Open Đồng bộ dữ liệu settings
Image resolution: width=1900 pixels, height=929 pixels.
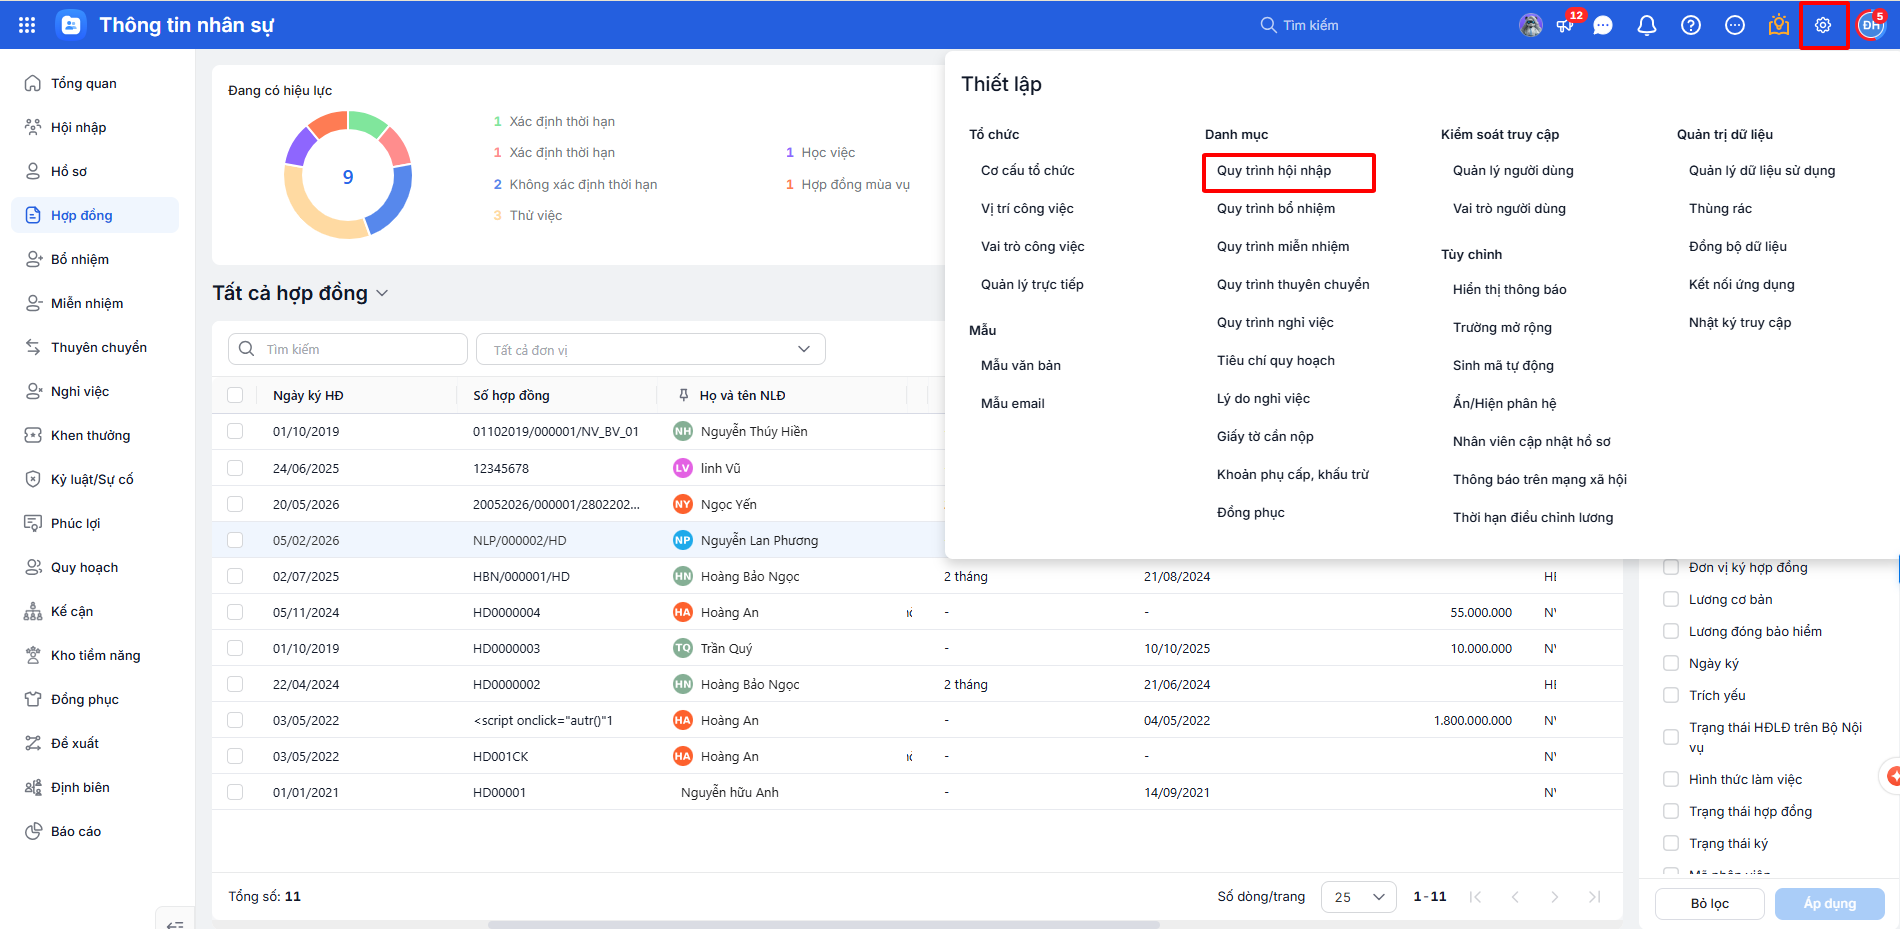(x=1738, y=247)
